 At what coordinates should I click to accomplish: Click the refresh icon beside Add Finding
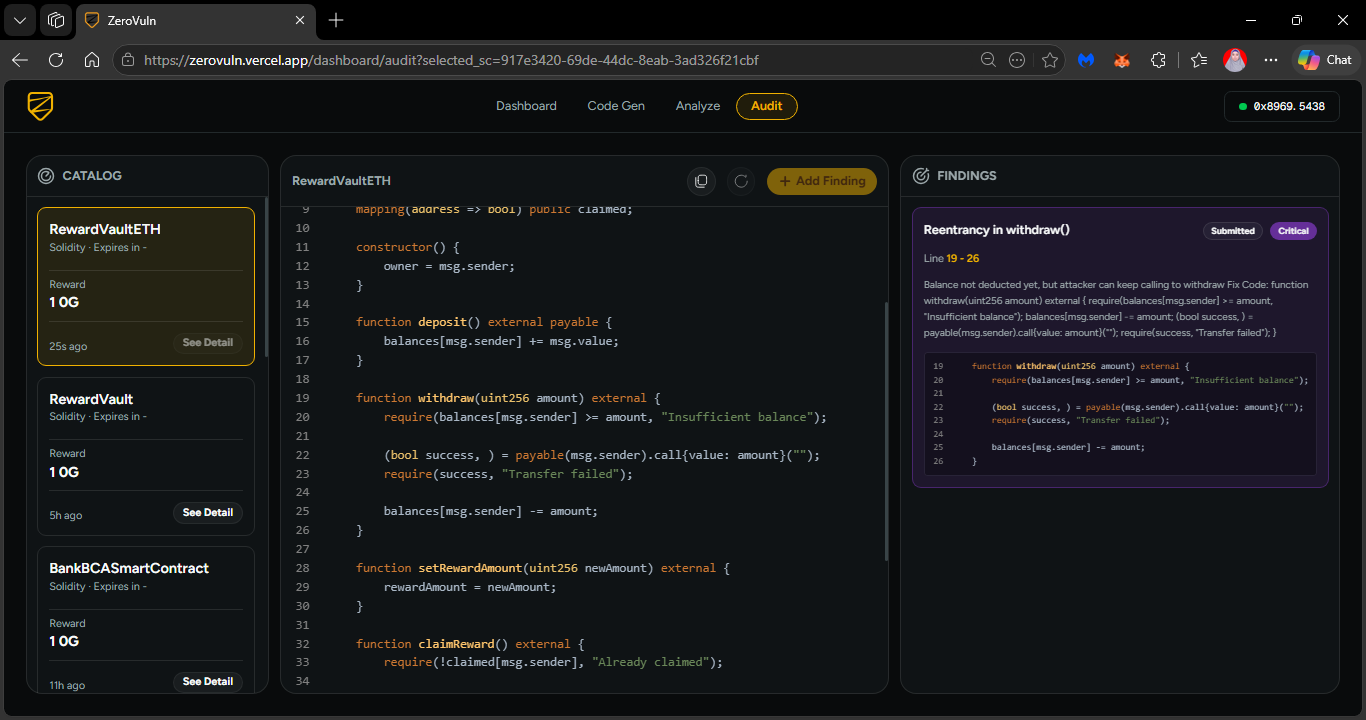(741, 181)
